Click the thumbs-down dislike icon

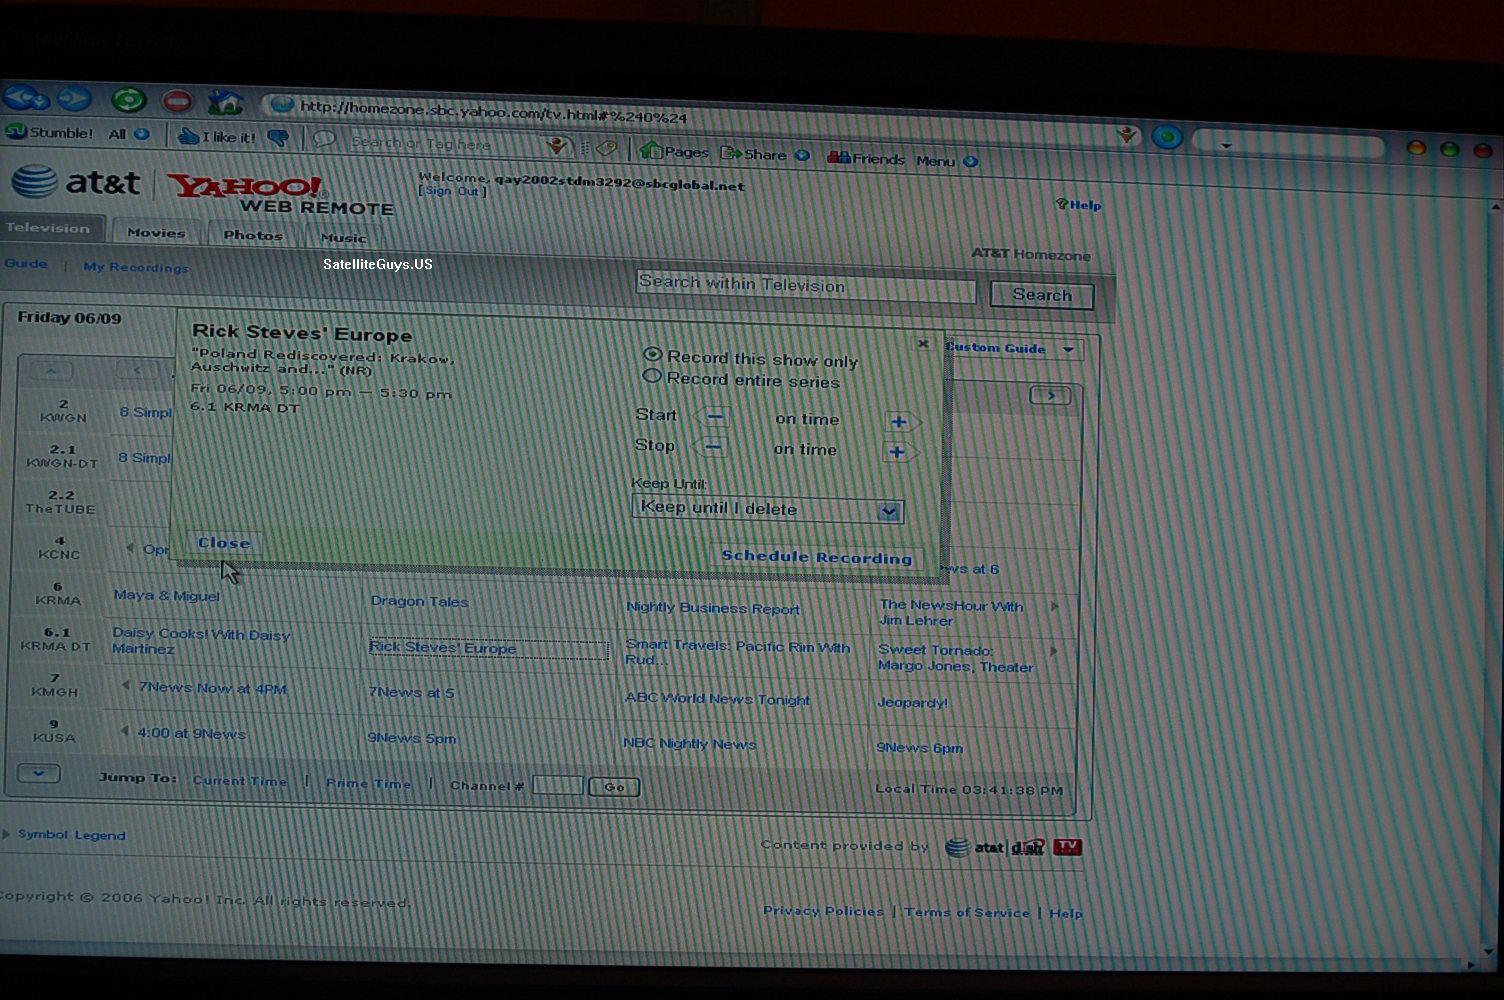coord(278,138)
